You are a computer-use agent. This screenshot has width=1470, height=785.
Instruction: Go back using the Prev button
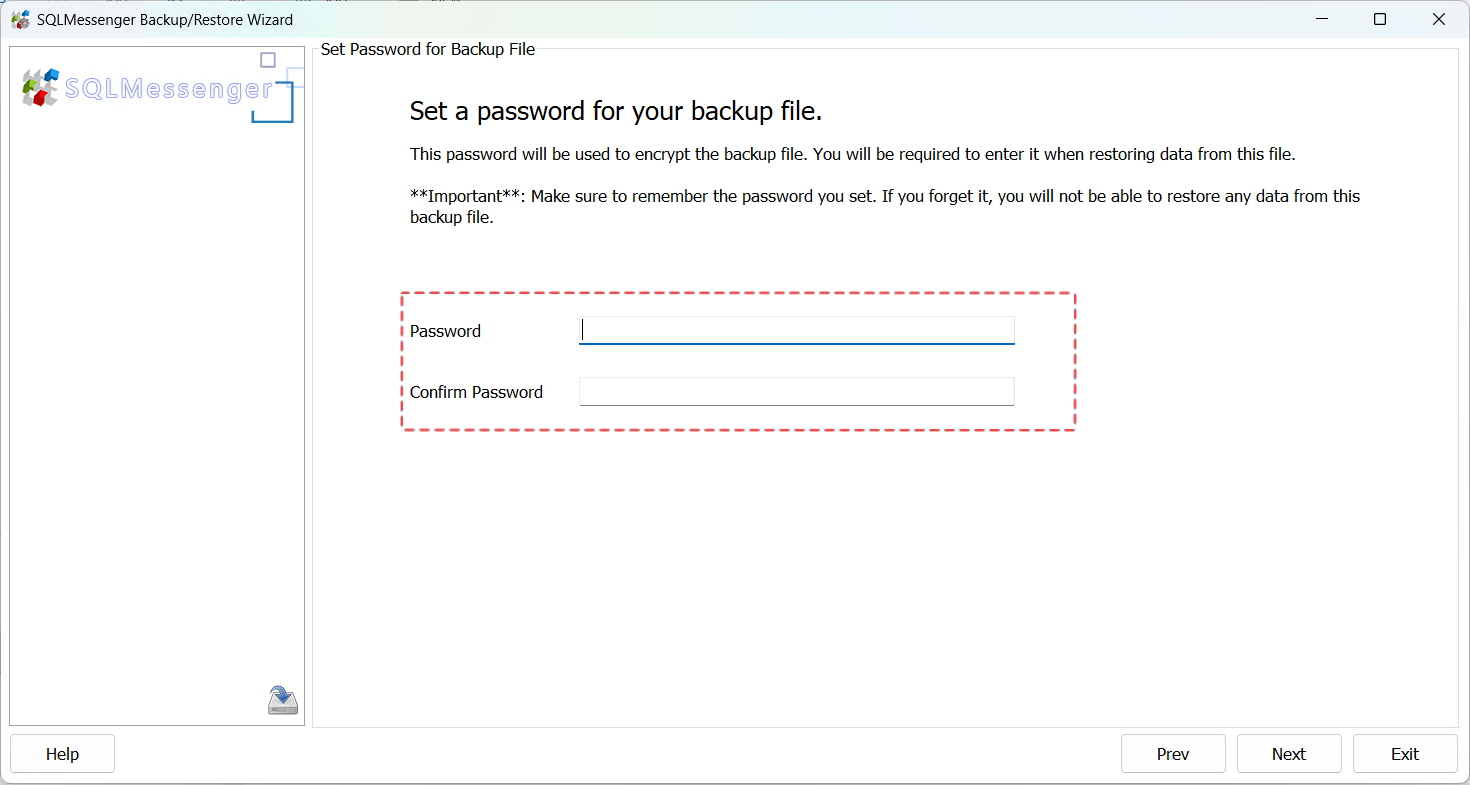pyautogui.click(x=1173, y=753)
